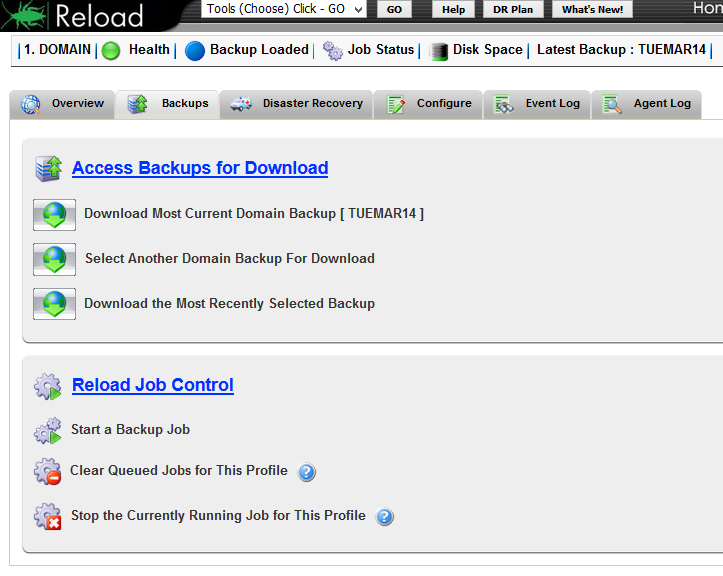Image resolution: width=723 pixels, height=576 pixels.
Task: Switch to the Backups tab
Action: click(x=167, y=104)
